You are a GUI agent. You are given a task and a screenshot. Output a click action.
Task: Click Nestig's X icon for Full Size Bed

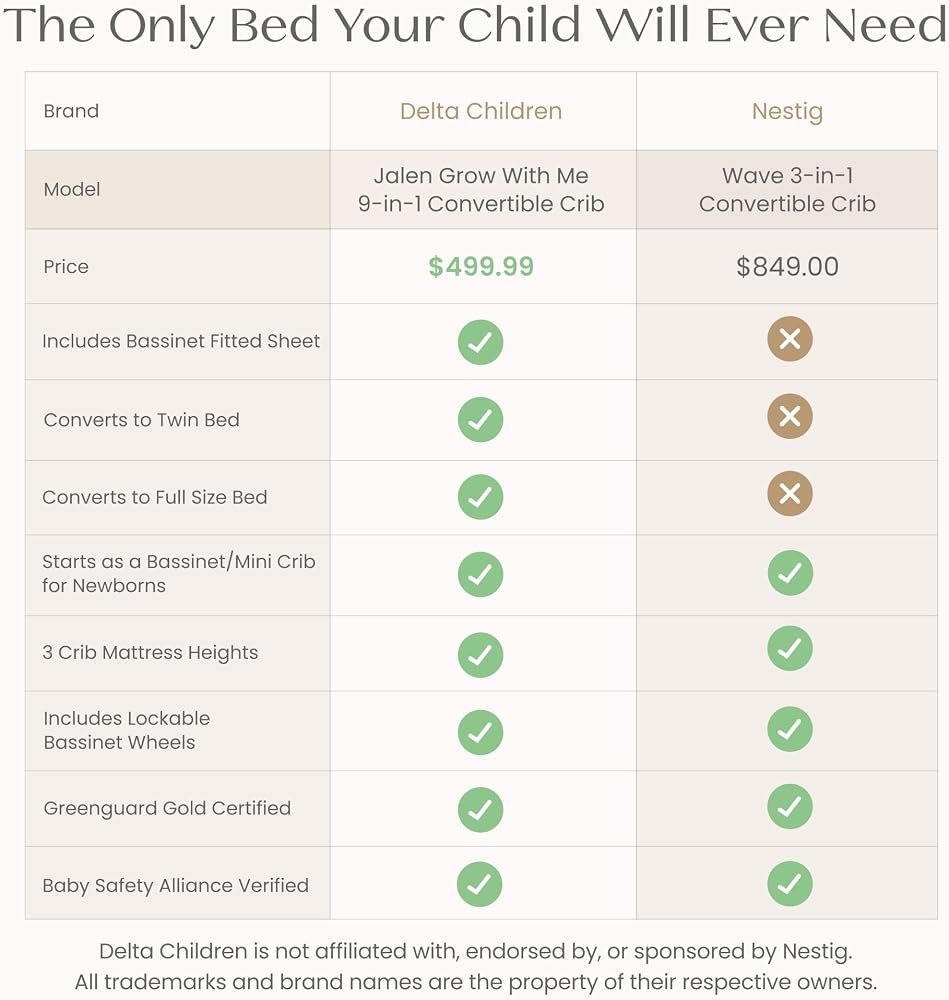coord(790,493)
